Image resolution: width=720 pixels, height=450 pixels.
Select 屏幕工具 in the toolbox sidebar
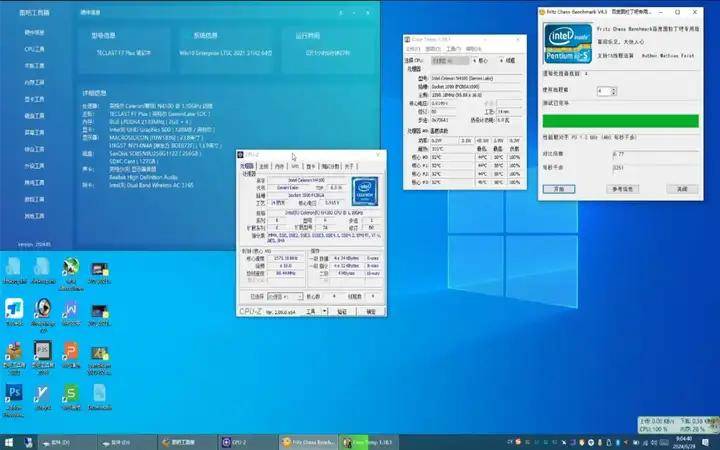point(34,132)
